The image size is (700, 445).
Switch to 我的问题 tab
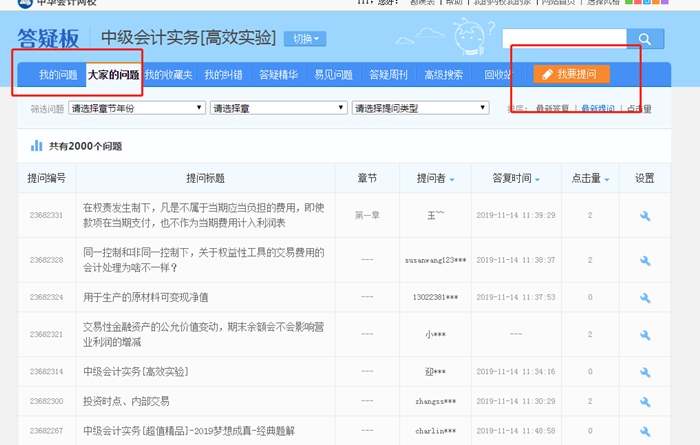[58, 75]
